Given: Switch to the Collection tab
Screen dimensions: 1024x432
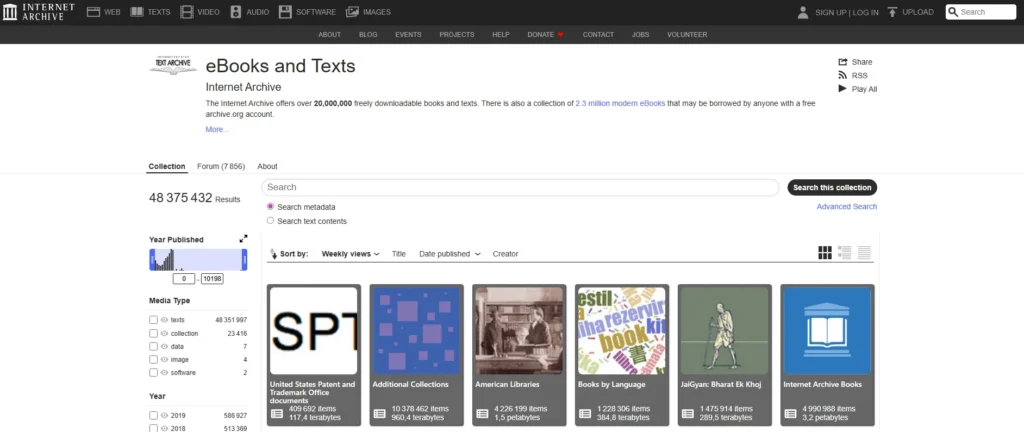Looking at the screenshot, I should coord(167,166).
